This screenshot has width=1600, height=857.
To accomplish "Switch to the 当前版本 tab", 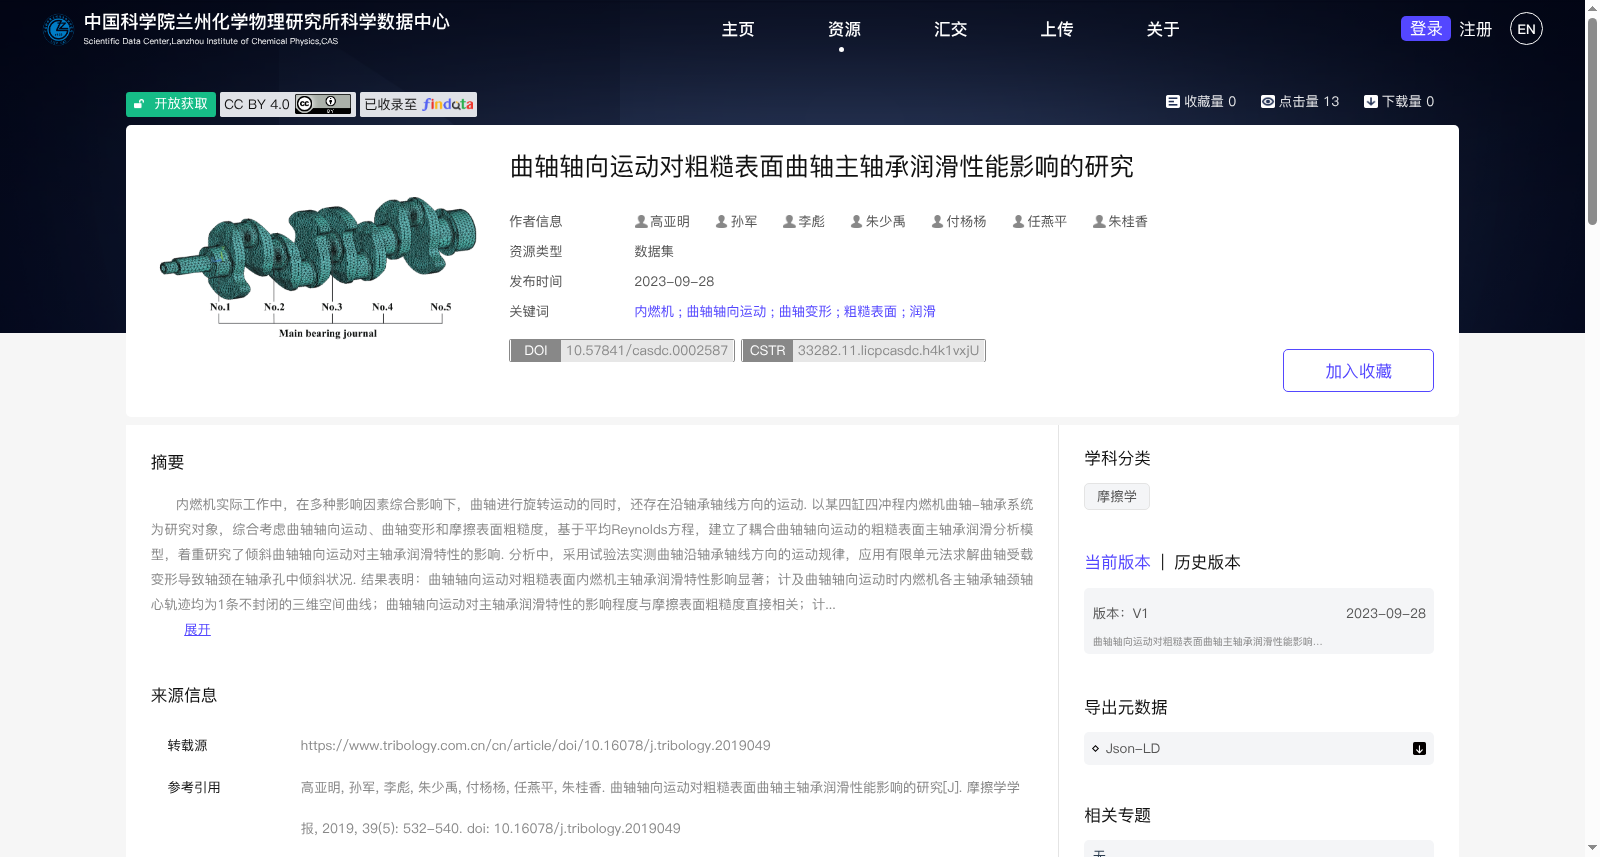I will tap(1117, 562).
